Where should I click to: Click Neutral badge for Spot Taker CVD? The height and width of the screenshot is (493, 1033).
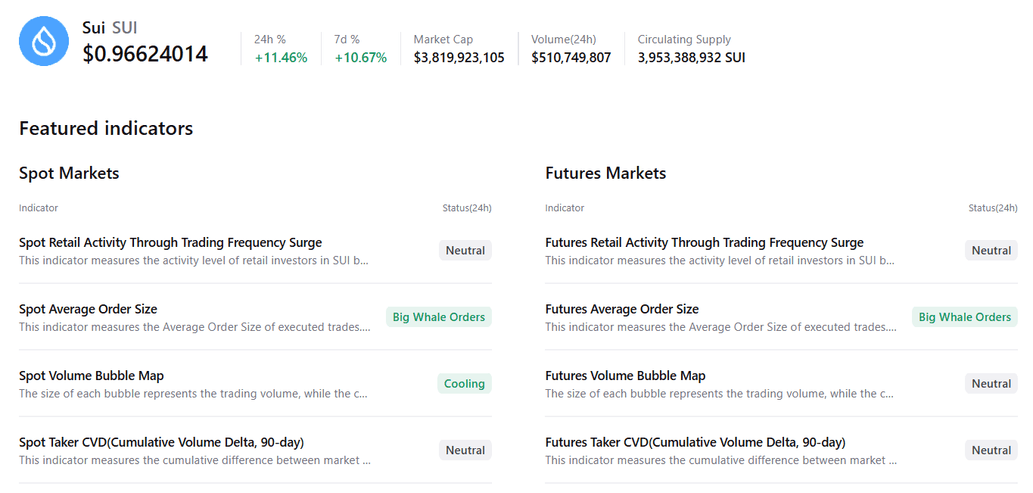465,451
